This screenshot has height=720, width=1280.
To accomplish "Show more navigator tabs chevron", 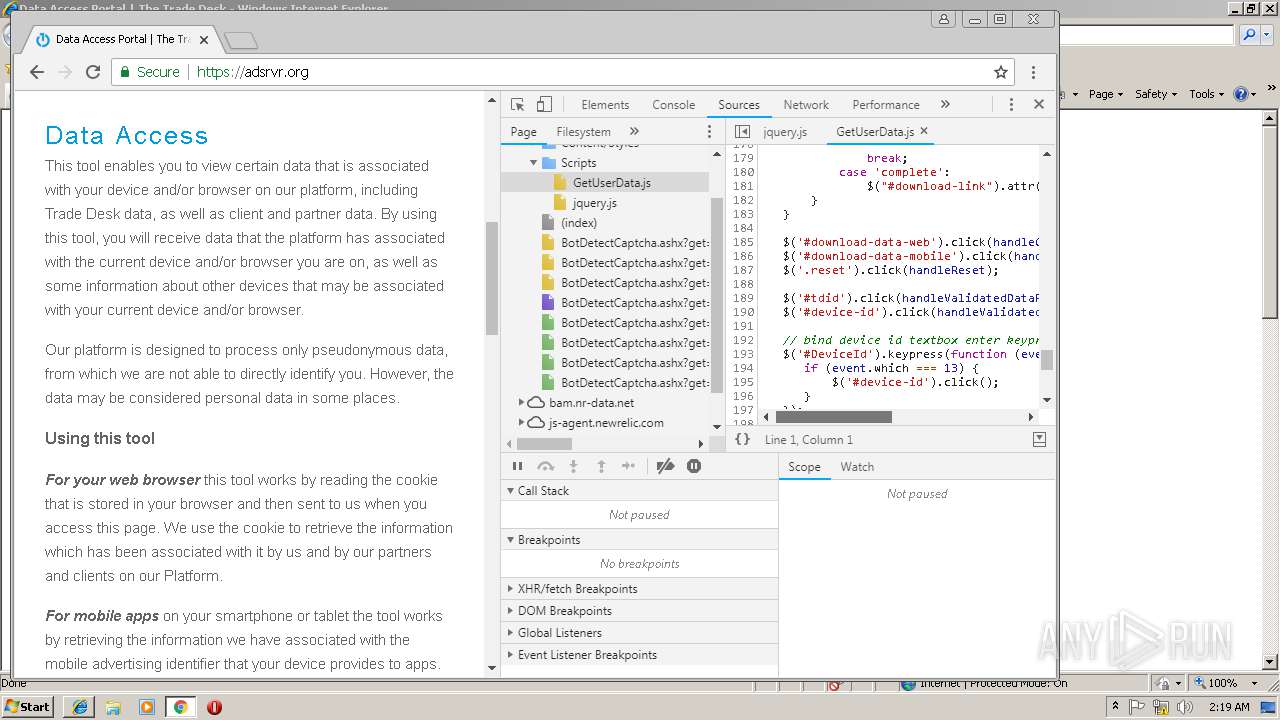I will [x=634, y=131].
